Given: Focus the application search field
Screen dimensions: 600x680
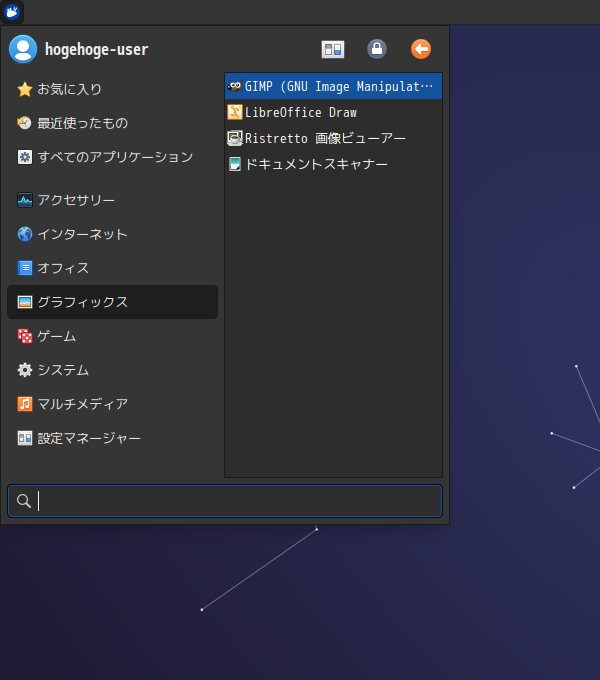Looking at the screenshot, I should pos(225,501).
